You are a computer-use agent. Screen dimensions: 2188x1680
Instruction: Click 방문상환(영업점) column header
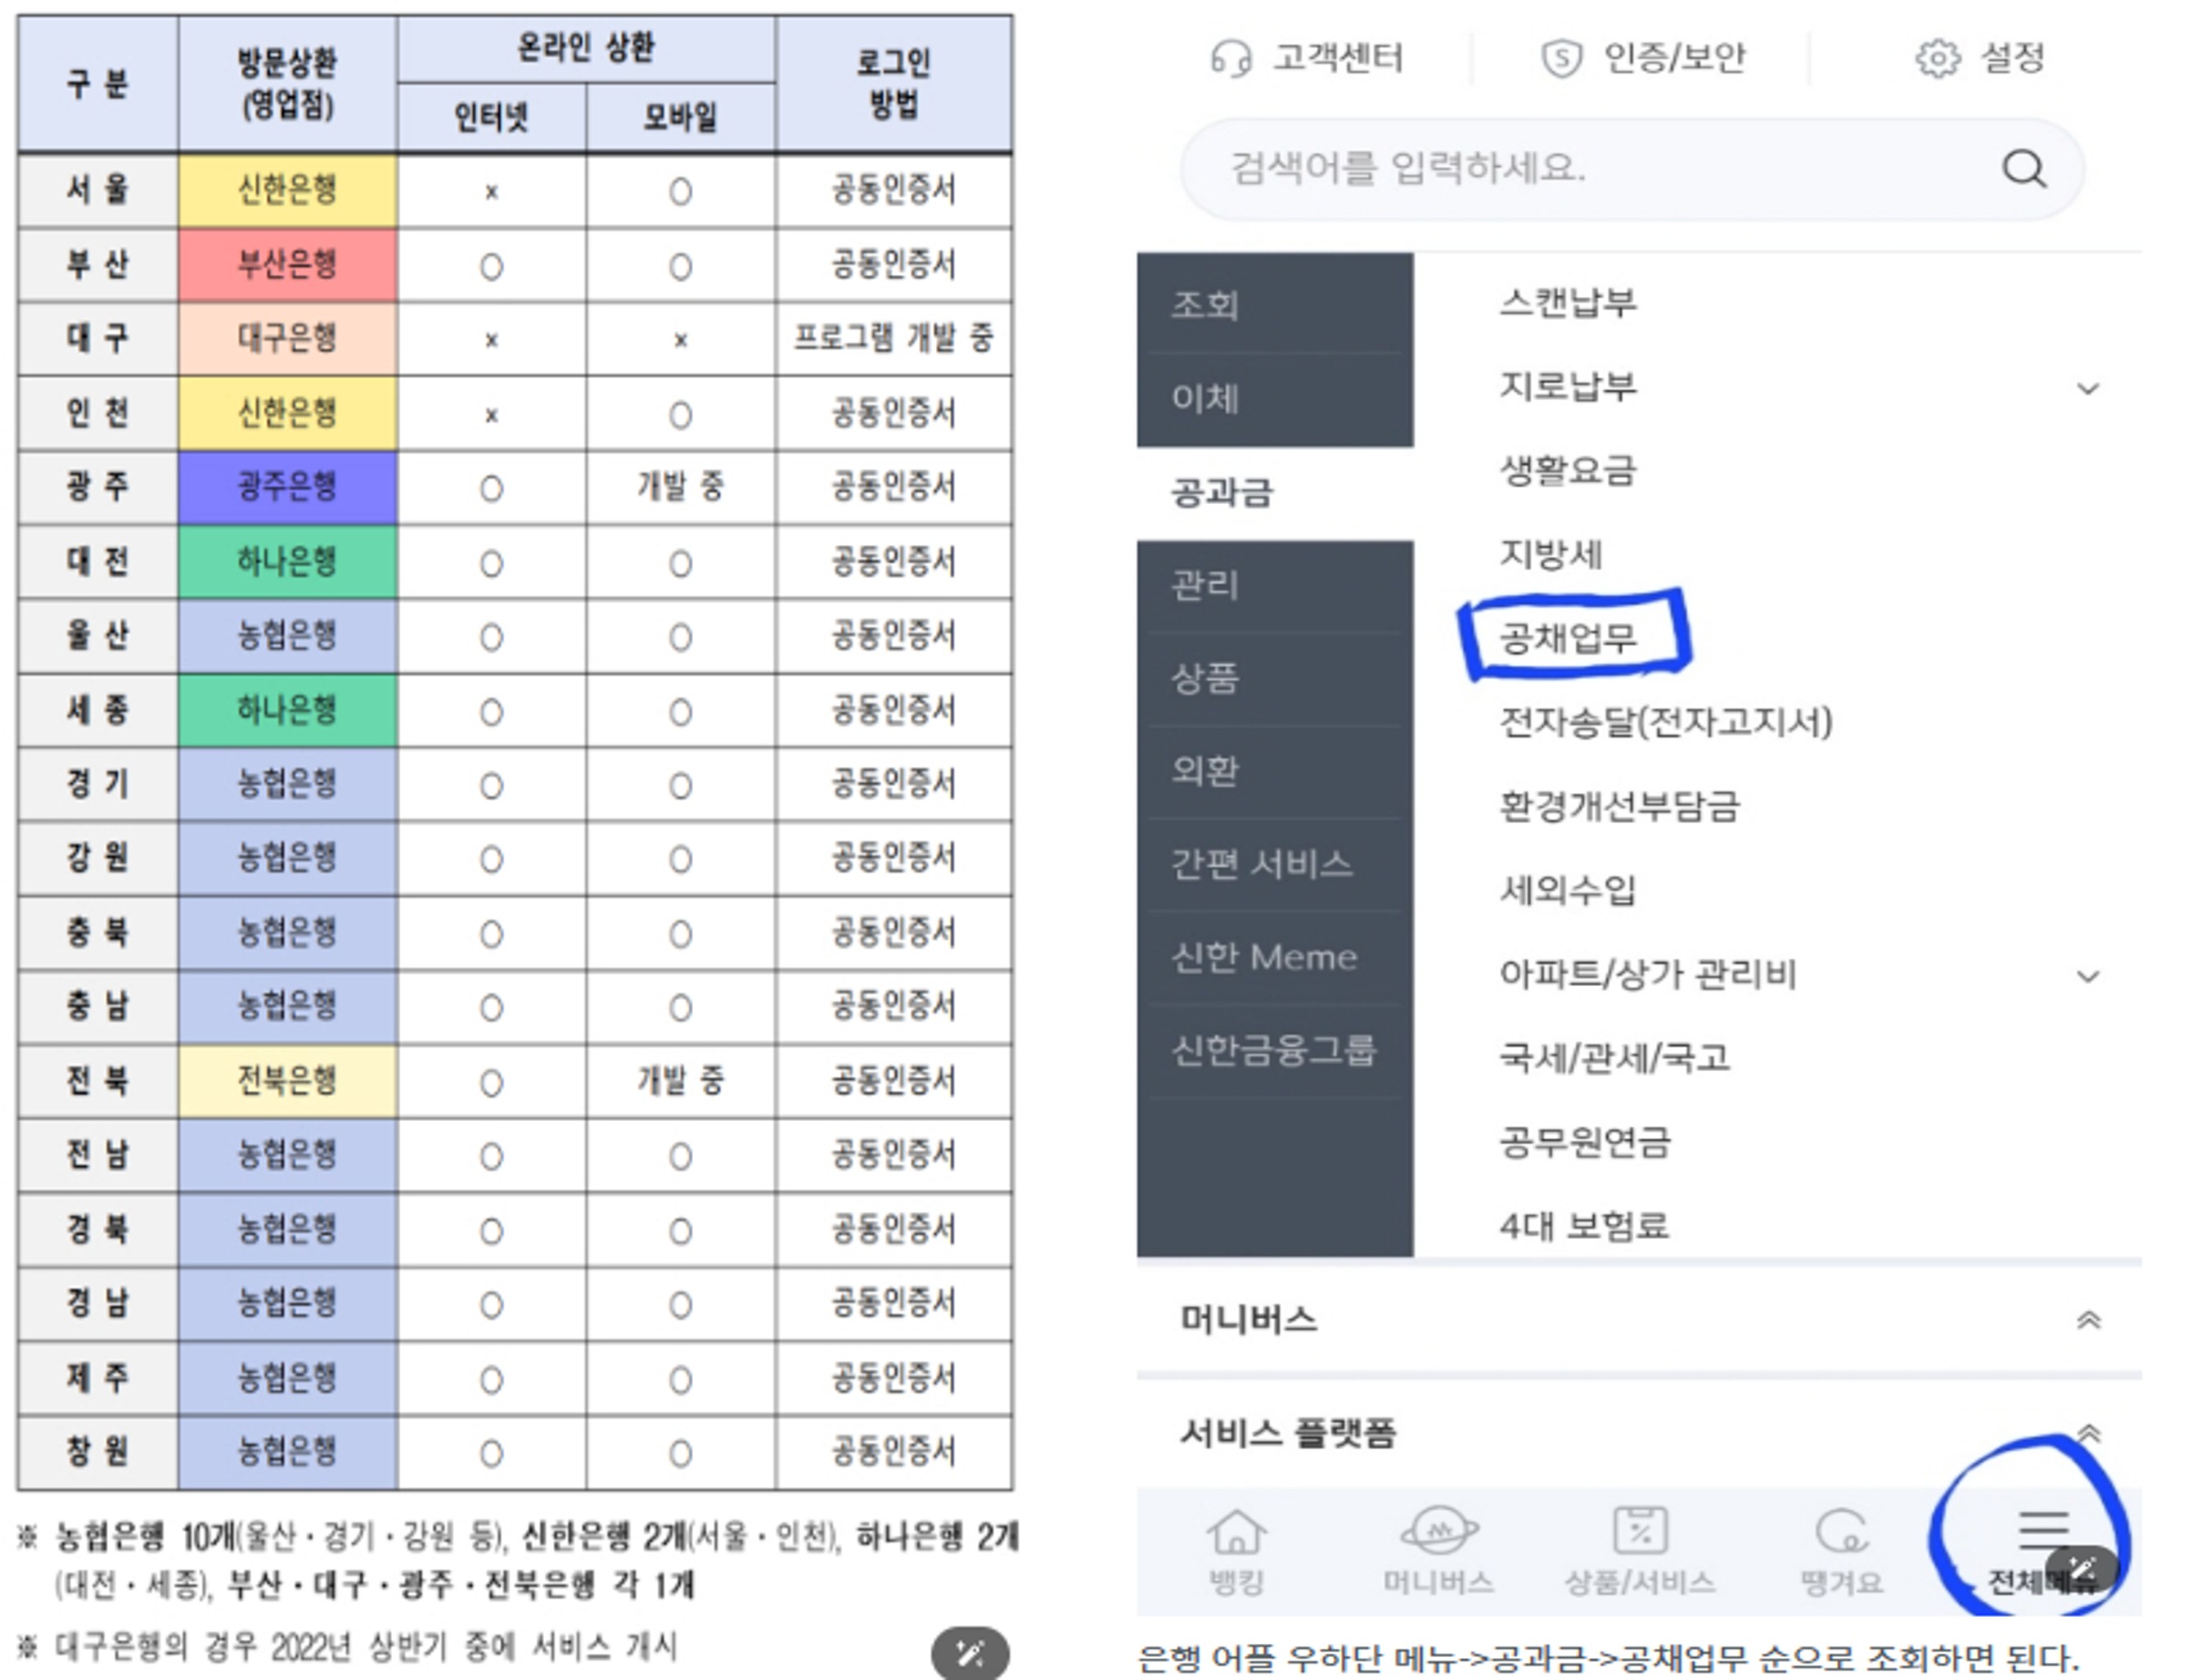[x=287, y=83]
